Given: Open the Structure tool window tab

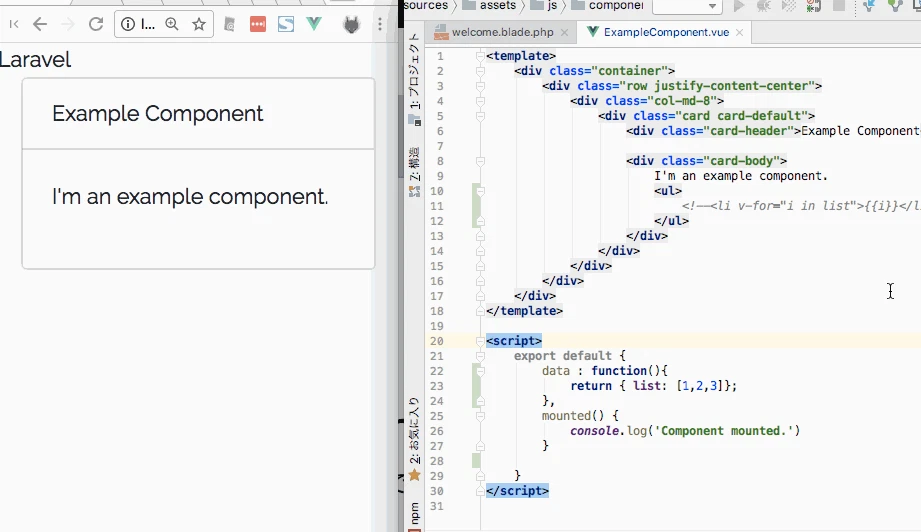Looking at the screenshot, I should 415,171.
